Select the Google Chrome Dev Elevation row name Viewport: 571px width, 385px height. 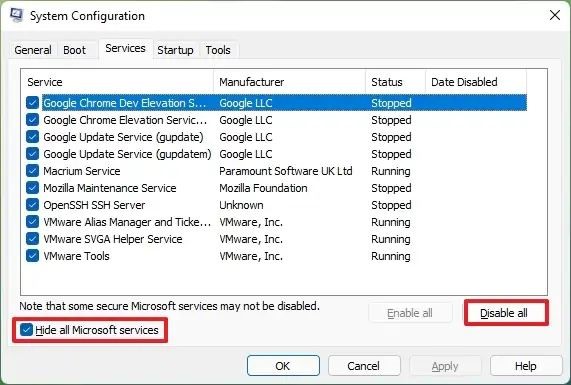tap(125, 103)
